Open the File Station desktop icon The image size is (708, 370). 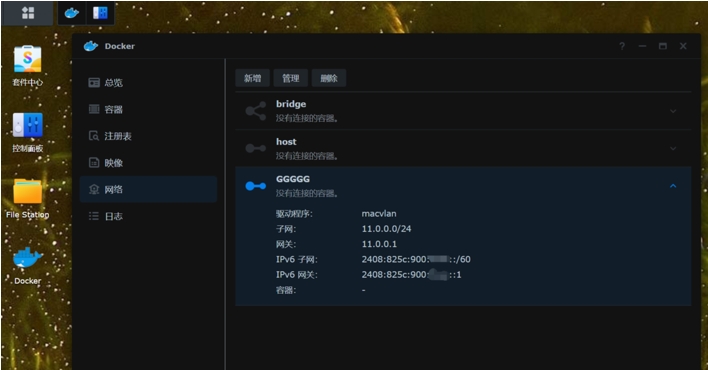(x=28, y=198)
